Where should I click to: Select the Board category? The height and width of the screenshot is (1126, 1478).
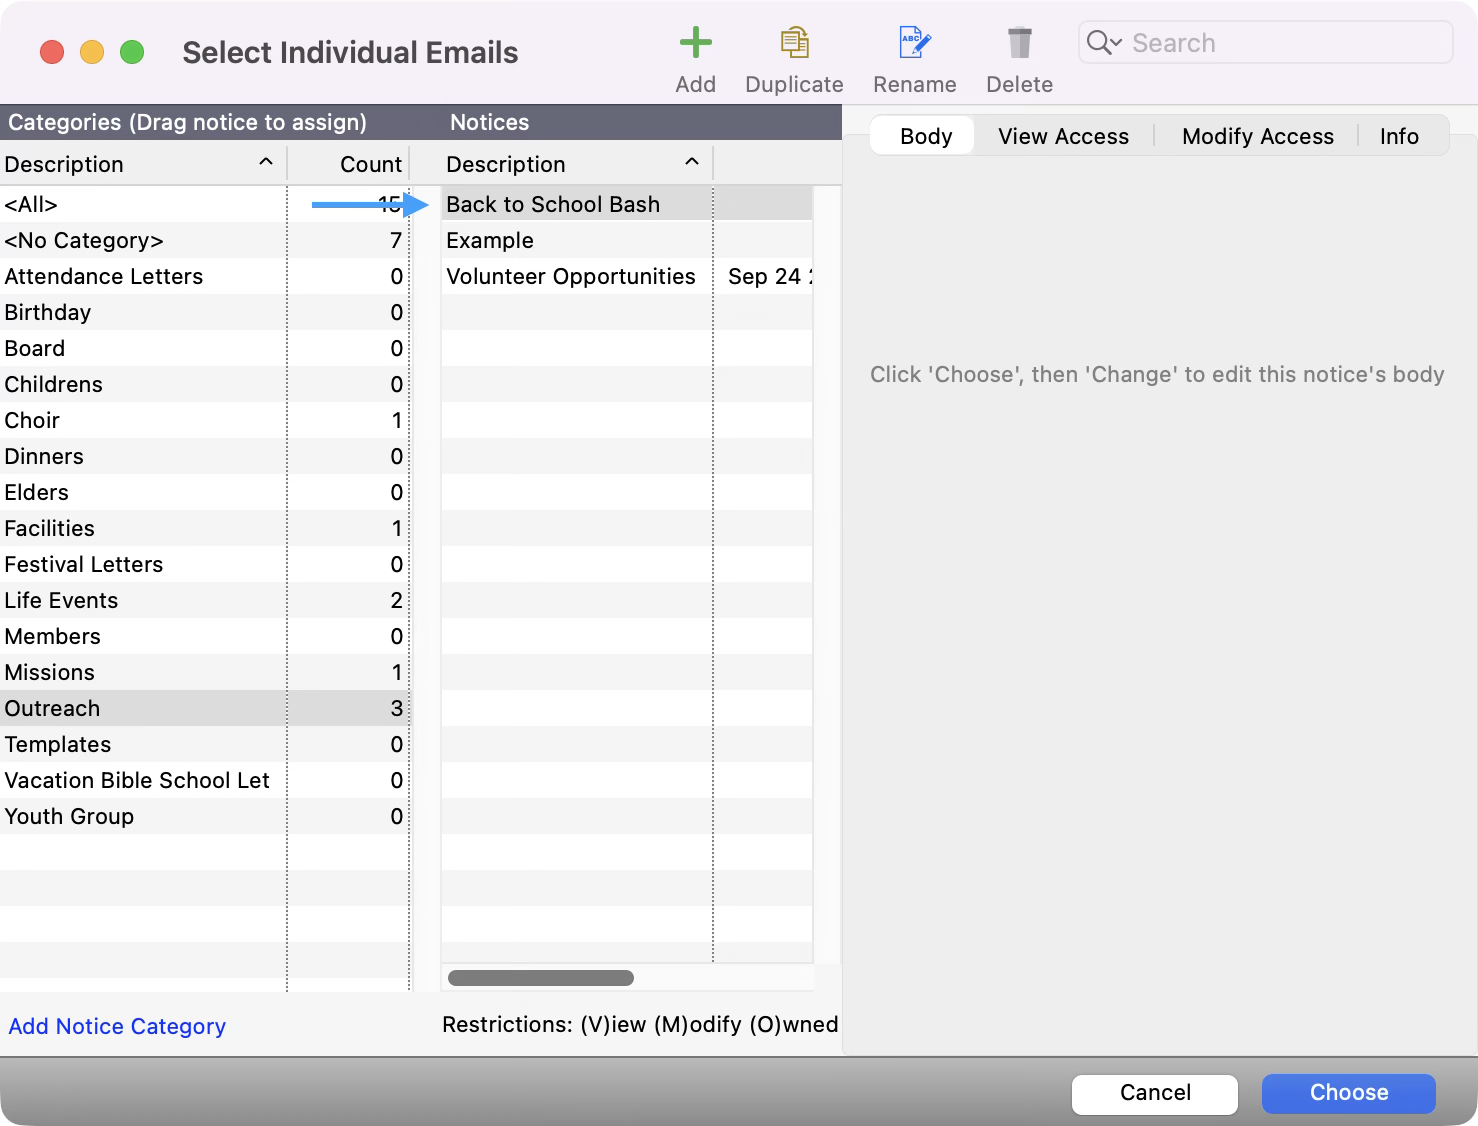click(x=204, y=348)
